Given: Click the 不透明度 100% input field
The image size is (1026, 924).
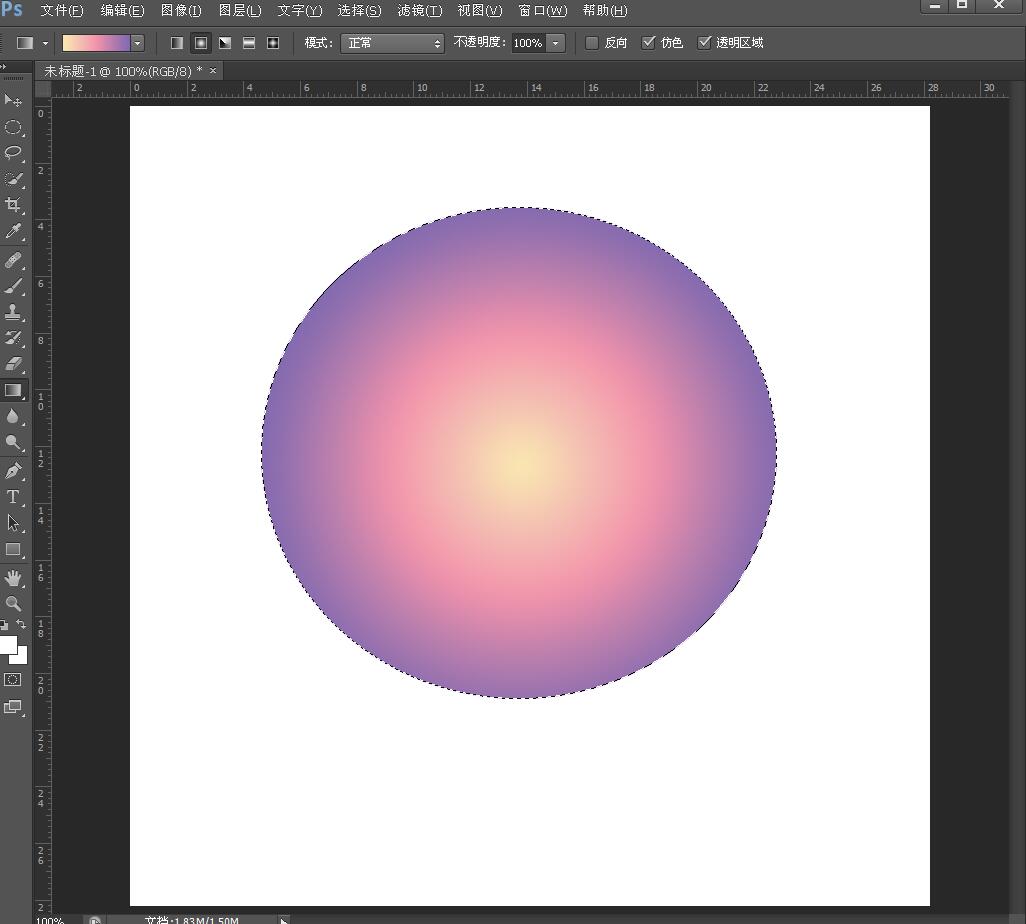Looking at the screenshot, I should coord(528,43).
